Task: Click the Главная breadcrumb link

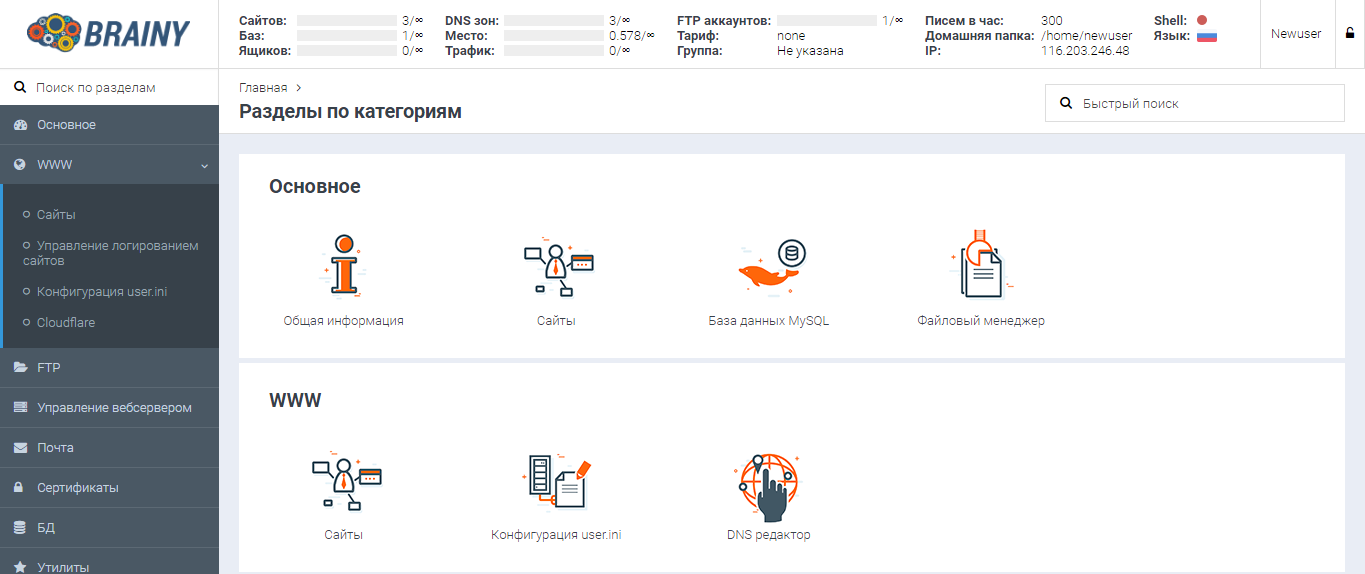Action: pos(263,88)
